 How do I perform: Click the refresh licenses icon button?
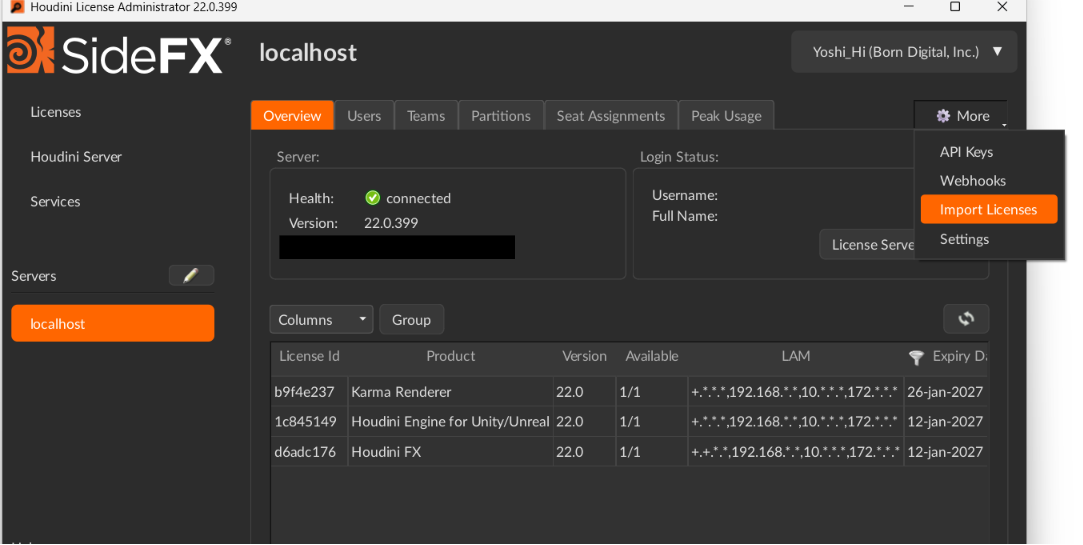coord(966,318)
